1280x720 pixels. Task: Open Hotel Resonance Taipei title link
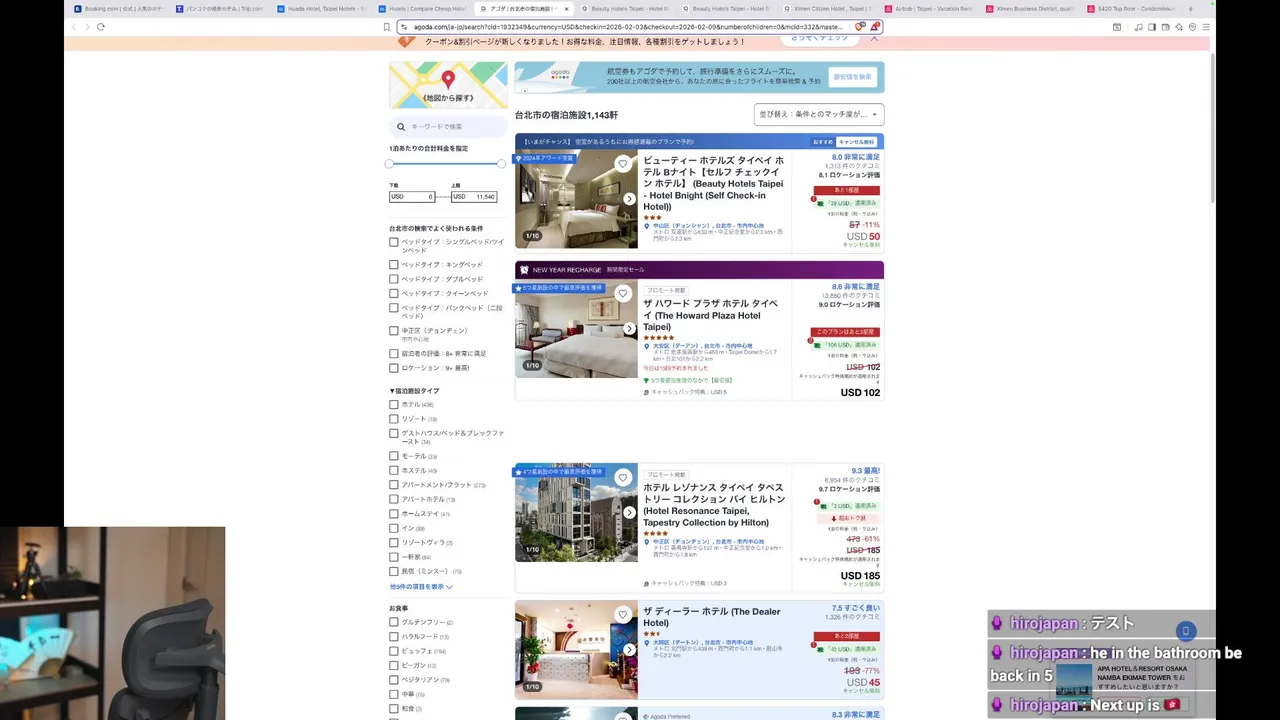click(714, 505)
